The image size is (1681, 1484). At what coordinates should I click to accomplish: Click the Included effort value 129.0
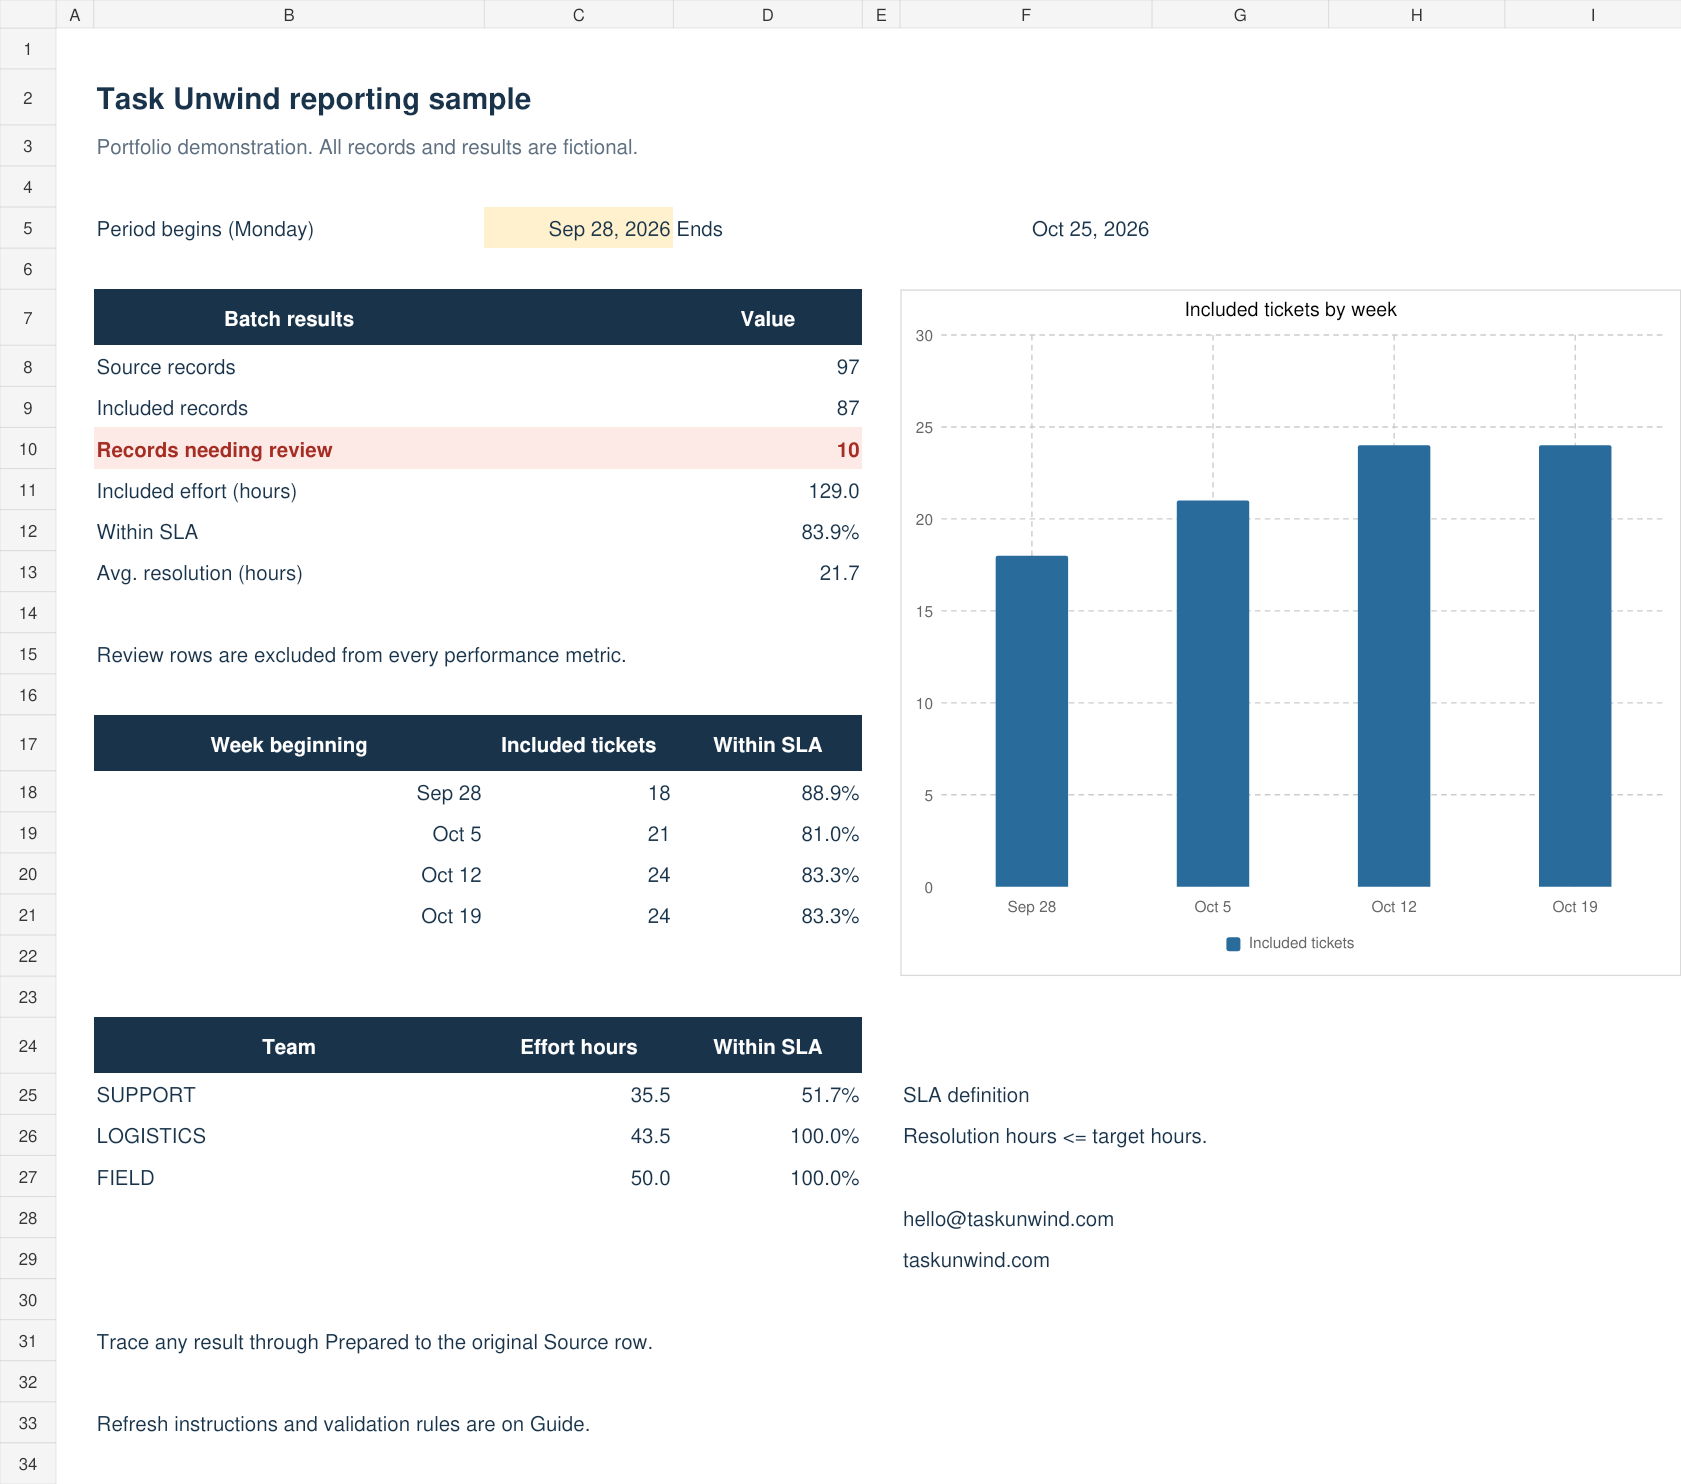(x=834, y=491)
